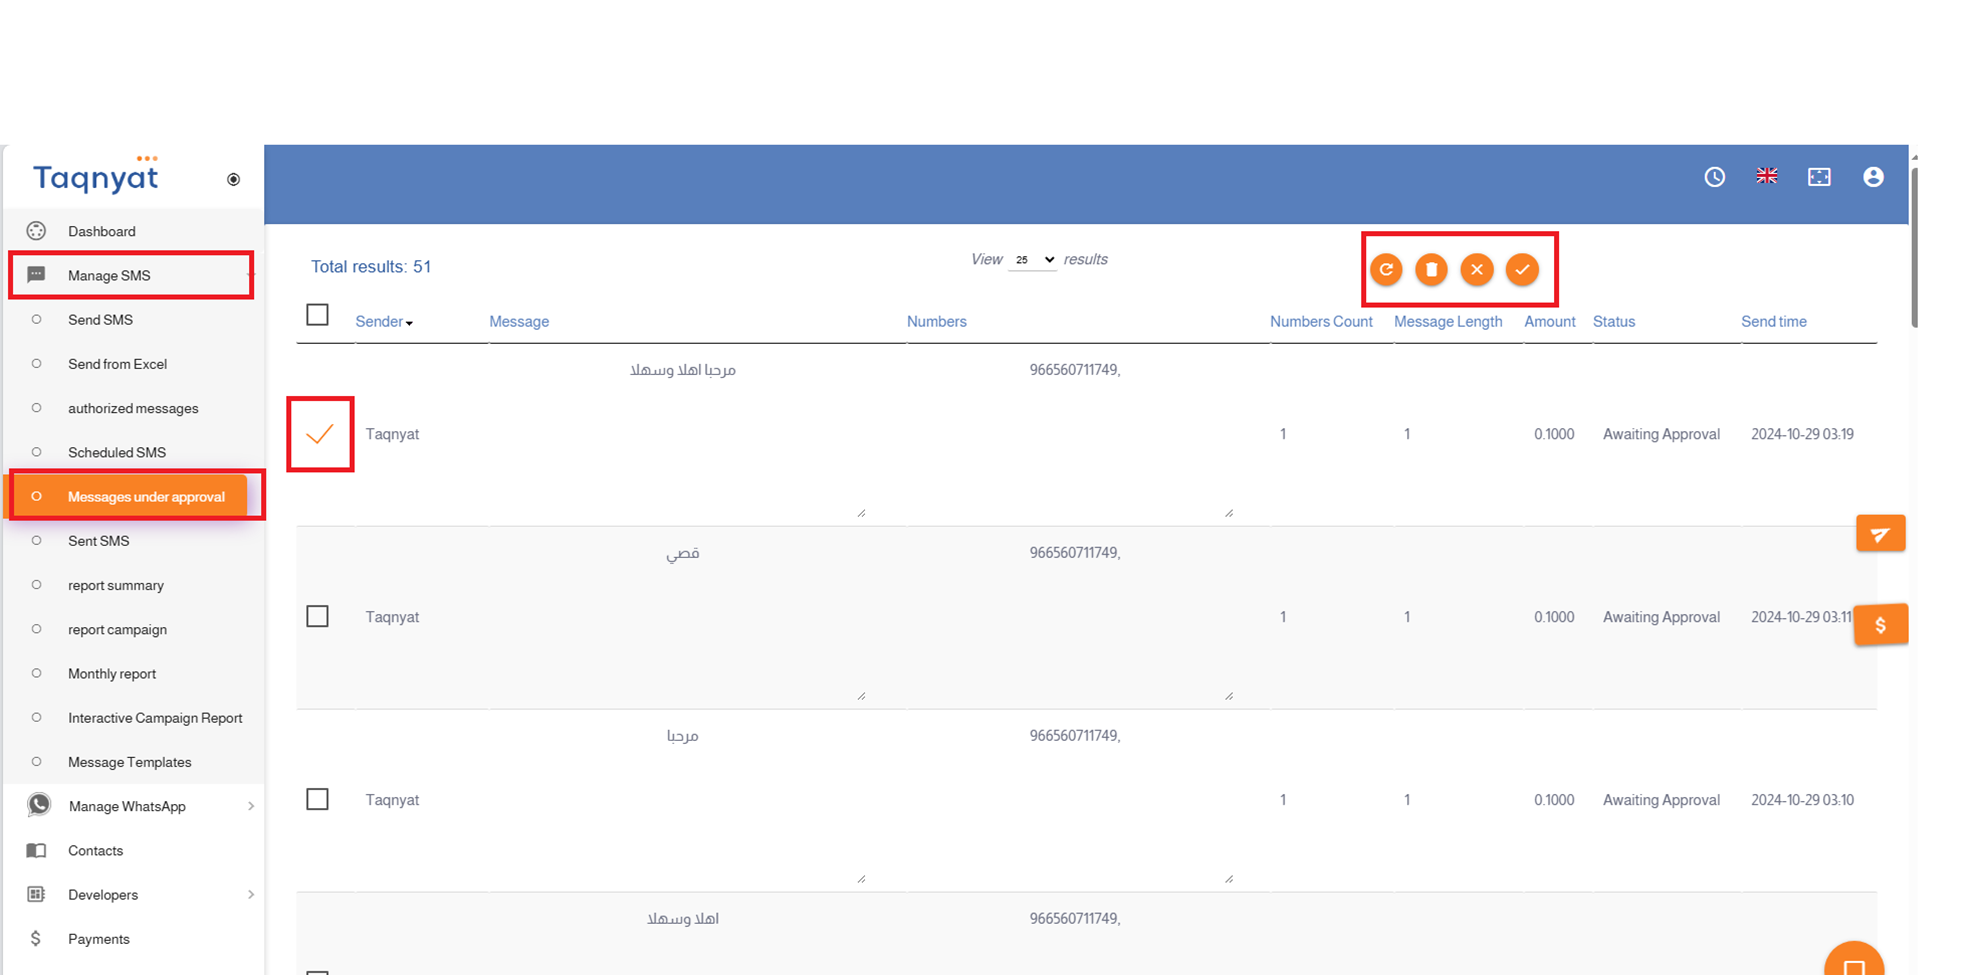The image size is (1971, 975).
Task: Open the orange chat bubble button
Action: [x=1854, y=960]
